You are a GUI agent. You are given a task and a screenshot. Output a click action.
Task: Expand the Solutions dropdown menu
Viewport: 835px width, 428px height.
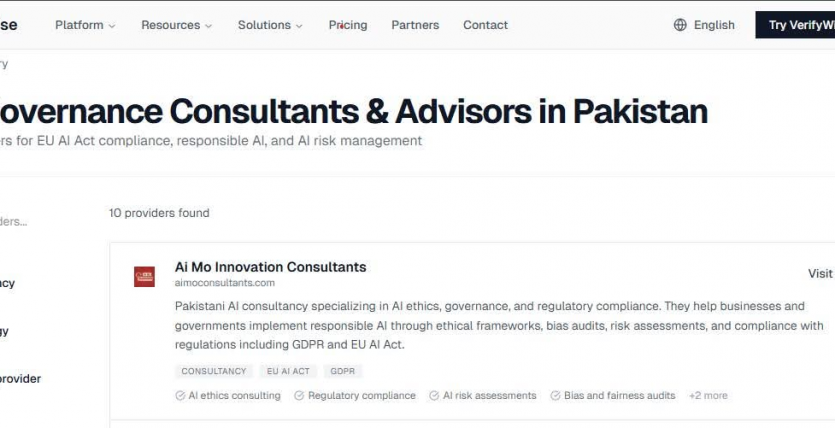pyautogui.click(x=270, y=25)
